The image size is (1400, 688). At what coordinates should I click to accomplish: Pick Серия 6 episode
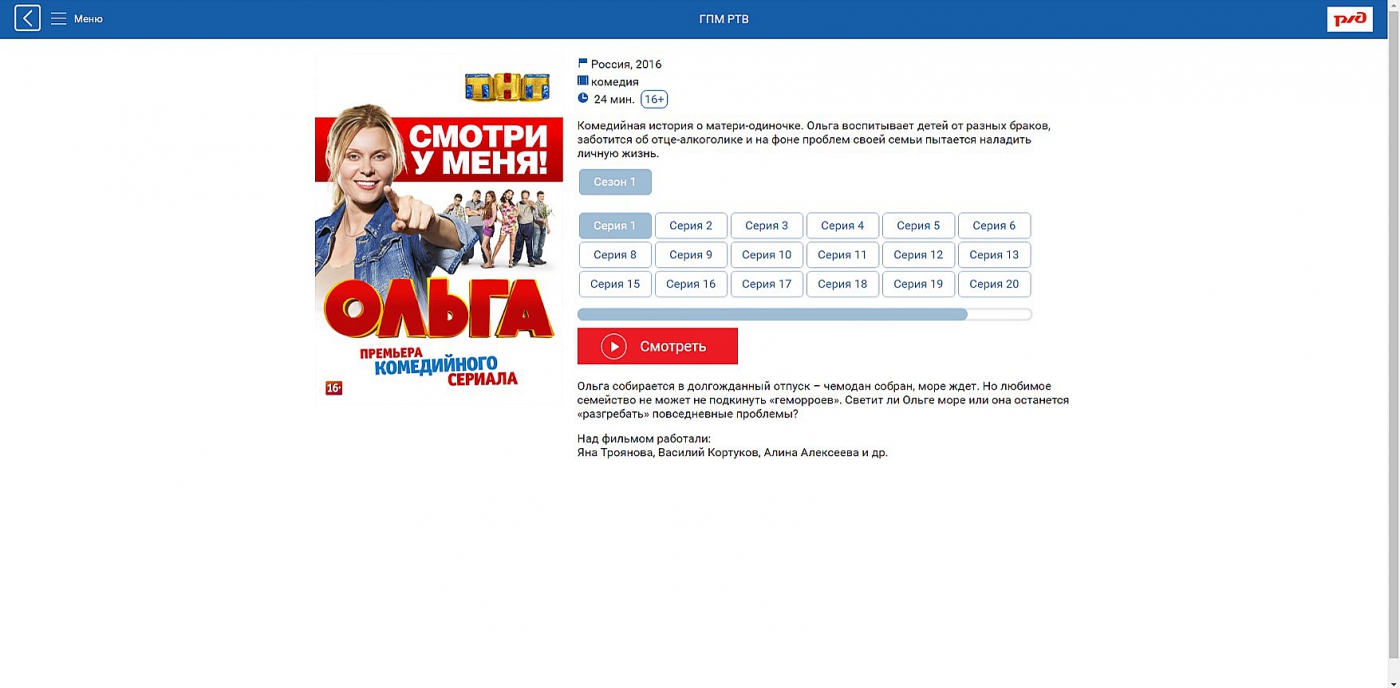click(995, 226)
